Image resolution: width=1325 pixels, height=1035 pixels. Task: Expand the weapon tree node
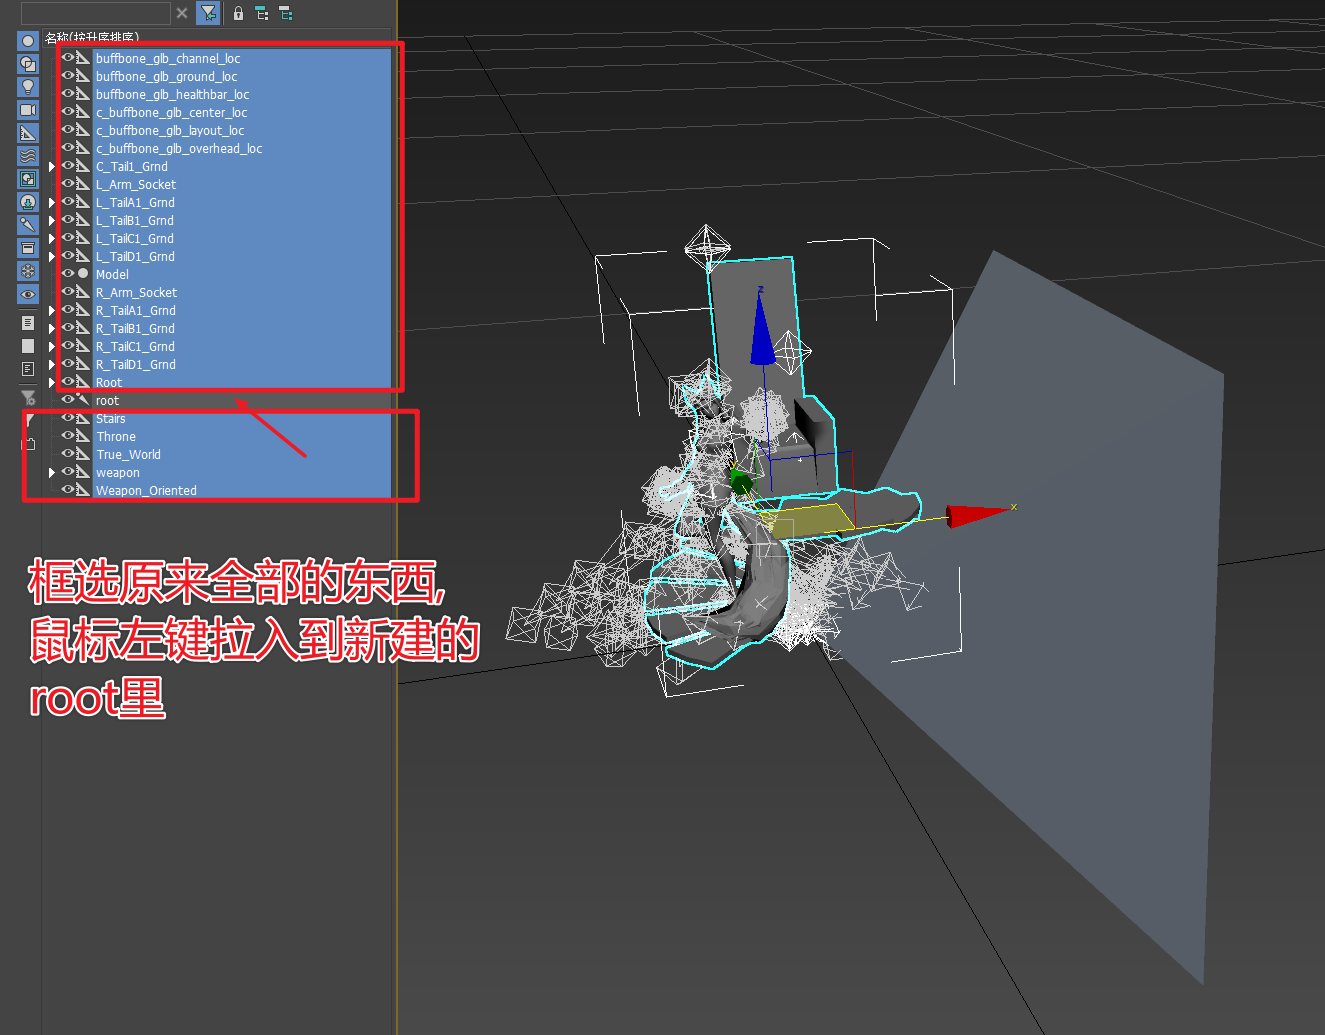52,472
